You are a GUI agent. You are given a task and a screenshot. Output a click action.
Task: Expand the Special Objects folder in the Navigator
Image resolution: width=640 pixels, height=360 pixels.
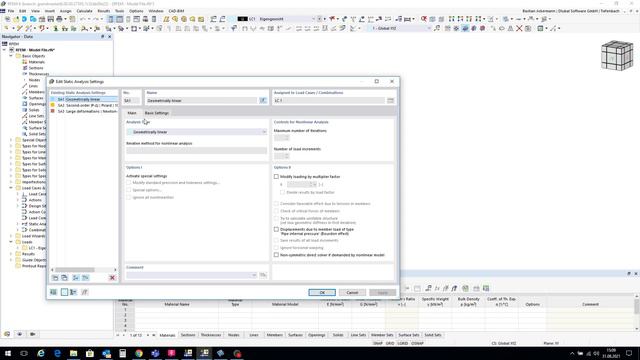[x=11, y=140]
